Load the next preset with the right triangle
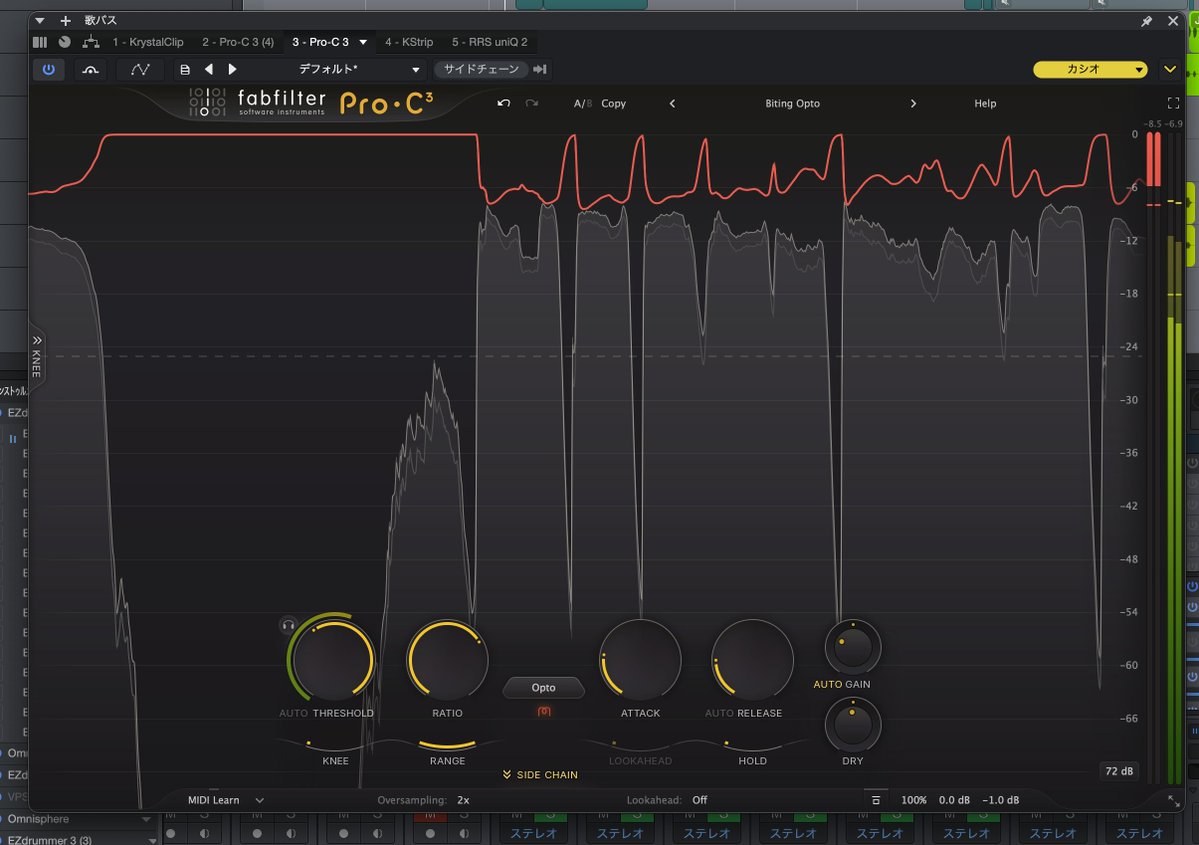 click(x=232, y=70)
